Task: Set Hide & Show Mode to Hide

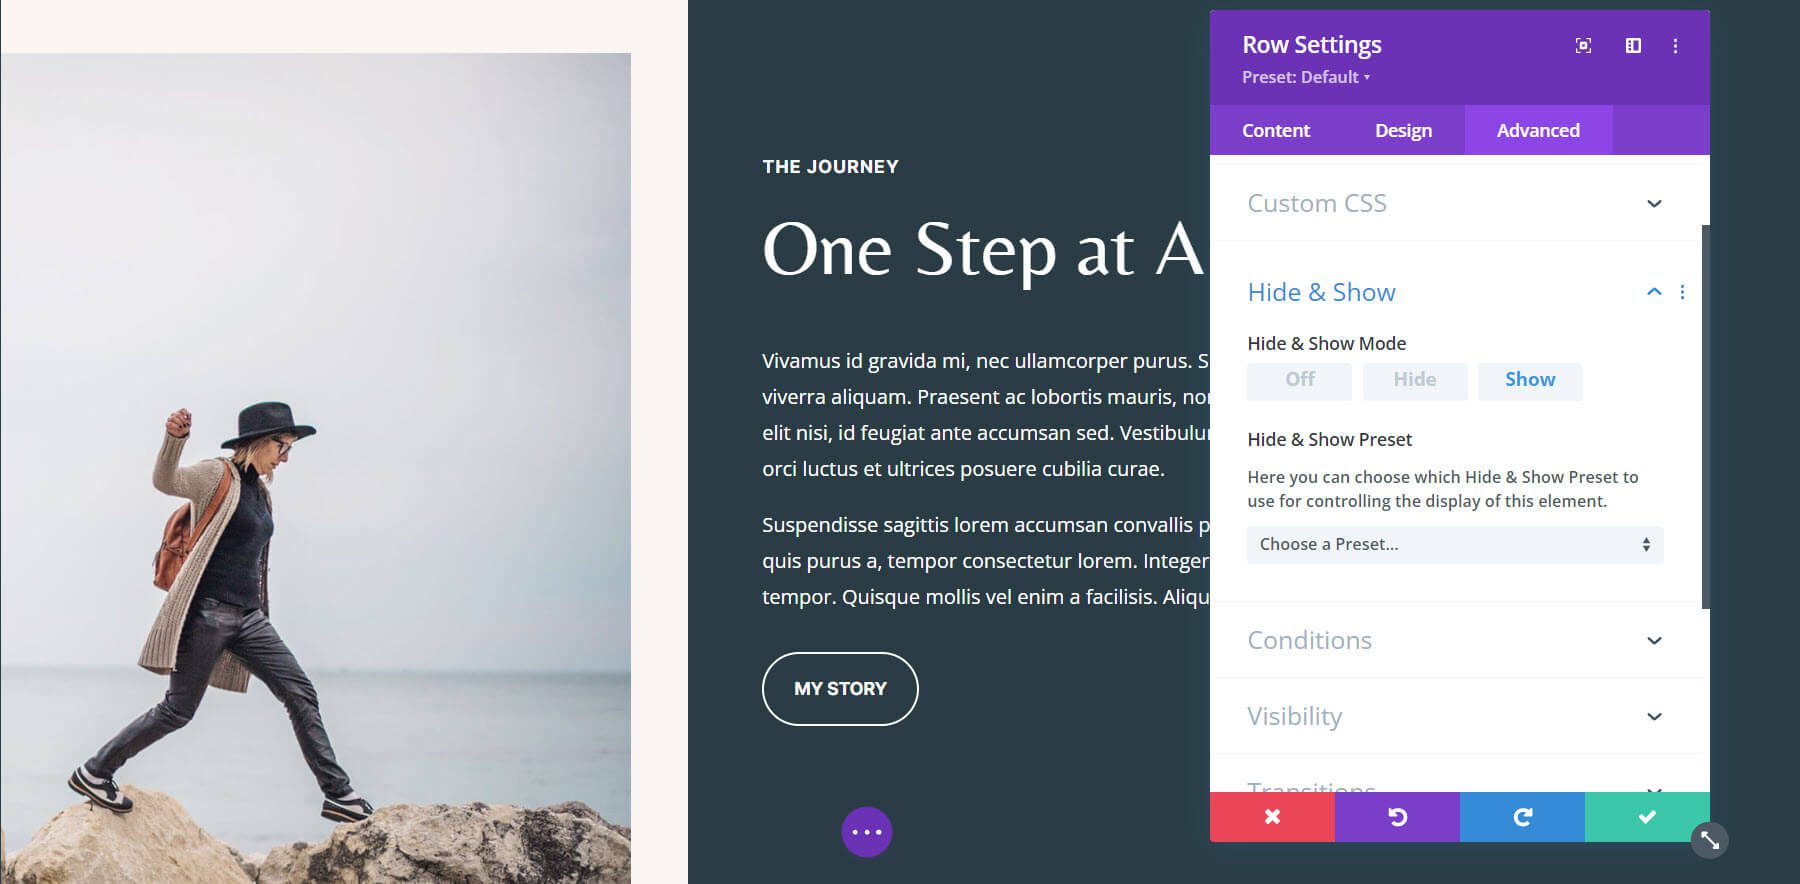Action: click(1414, 380)
